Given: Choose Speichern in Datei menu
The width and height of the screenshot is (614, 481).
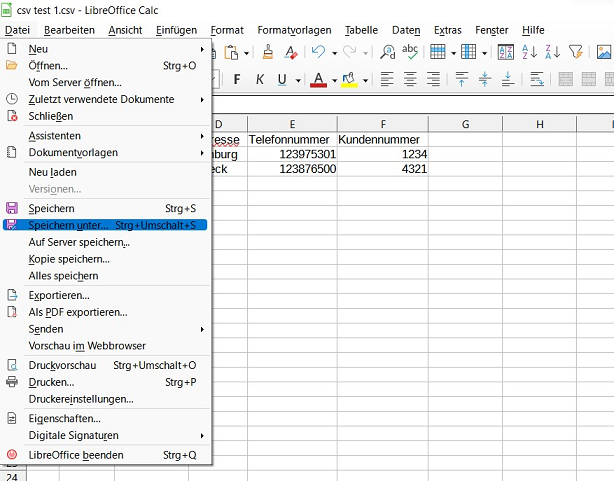Looking at the screenshot, I should pyautogui.click(x=105, y=208).
